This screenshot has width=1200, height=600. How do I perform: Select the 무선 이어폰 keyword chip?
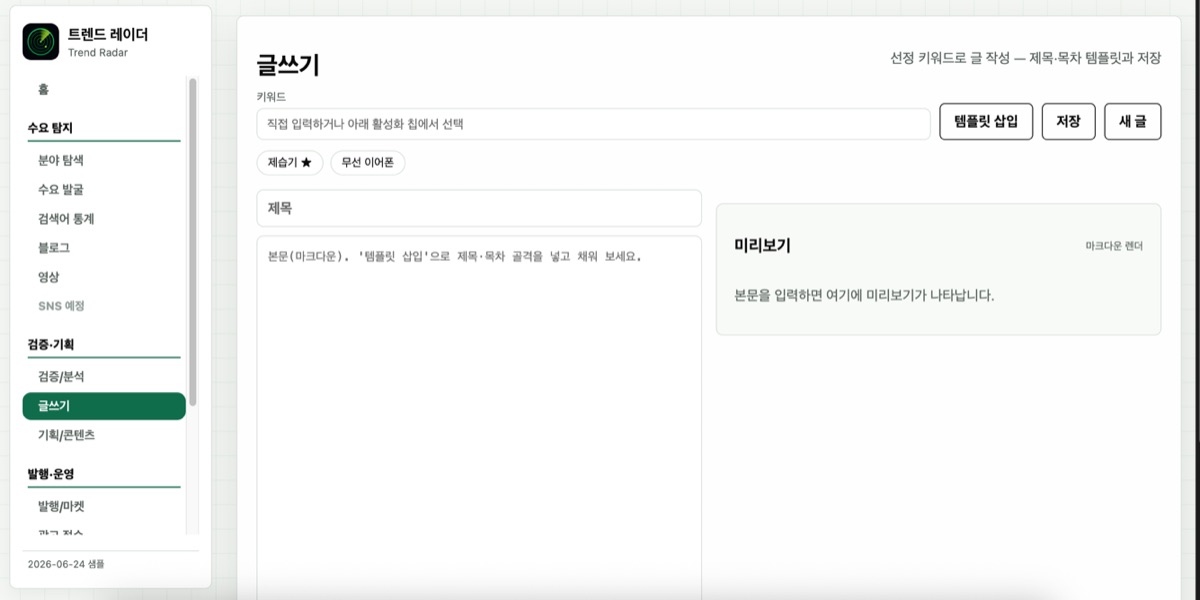368,162
